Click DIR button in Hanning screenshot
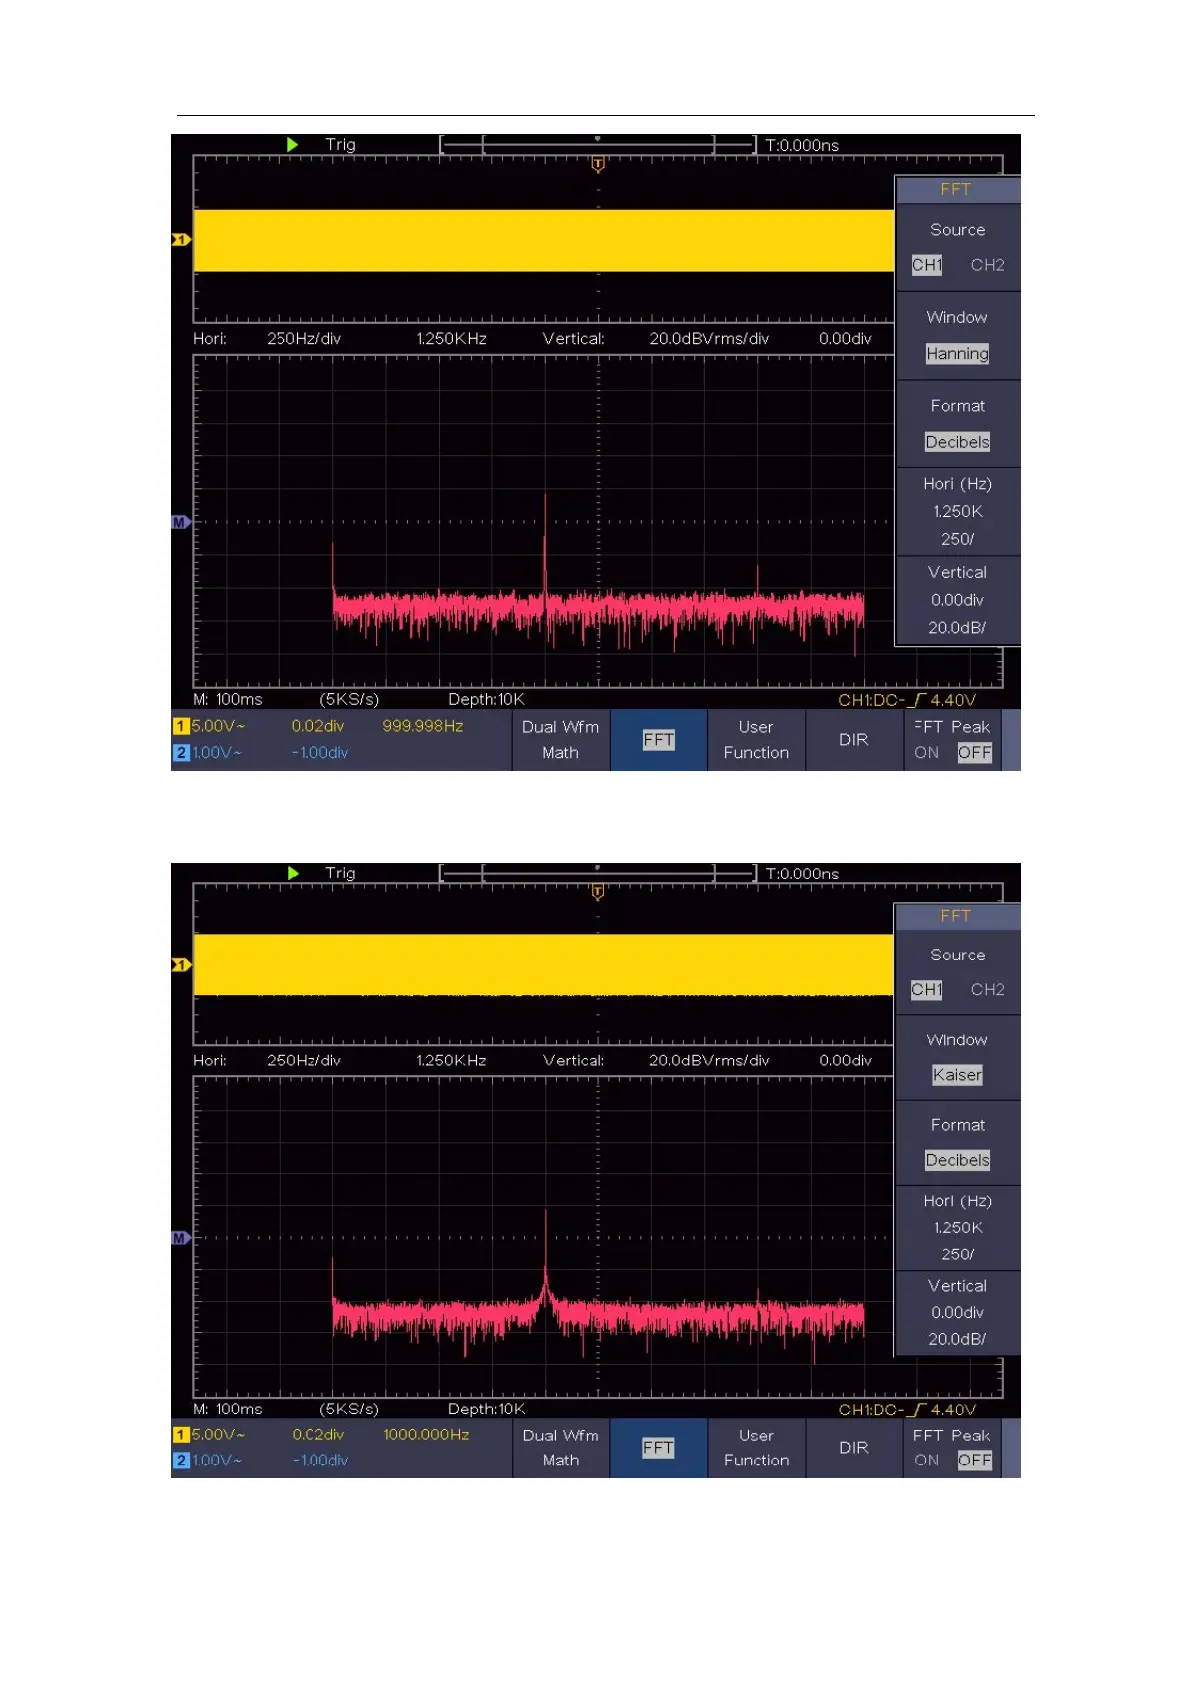The image size is (1191, 1684). coord(854,740)
